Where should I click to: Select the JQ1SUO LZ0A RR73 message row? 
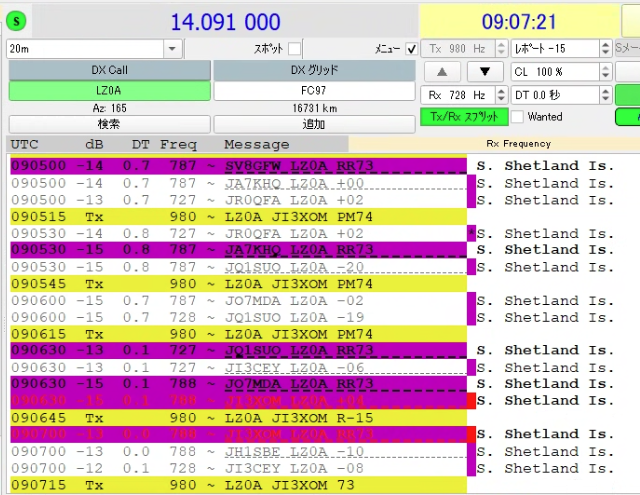[x=238, y=351]
